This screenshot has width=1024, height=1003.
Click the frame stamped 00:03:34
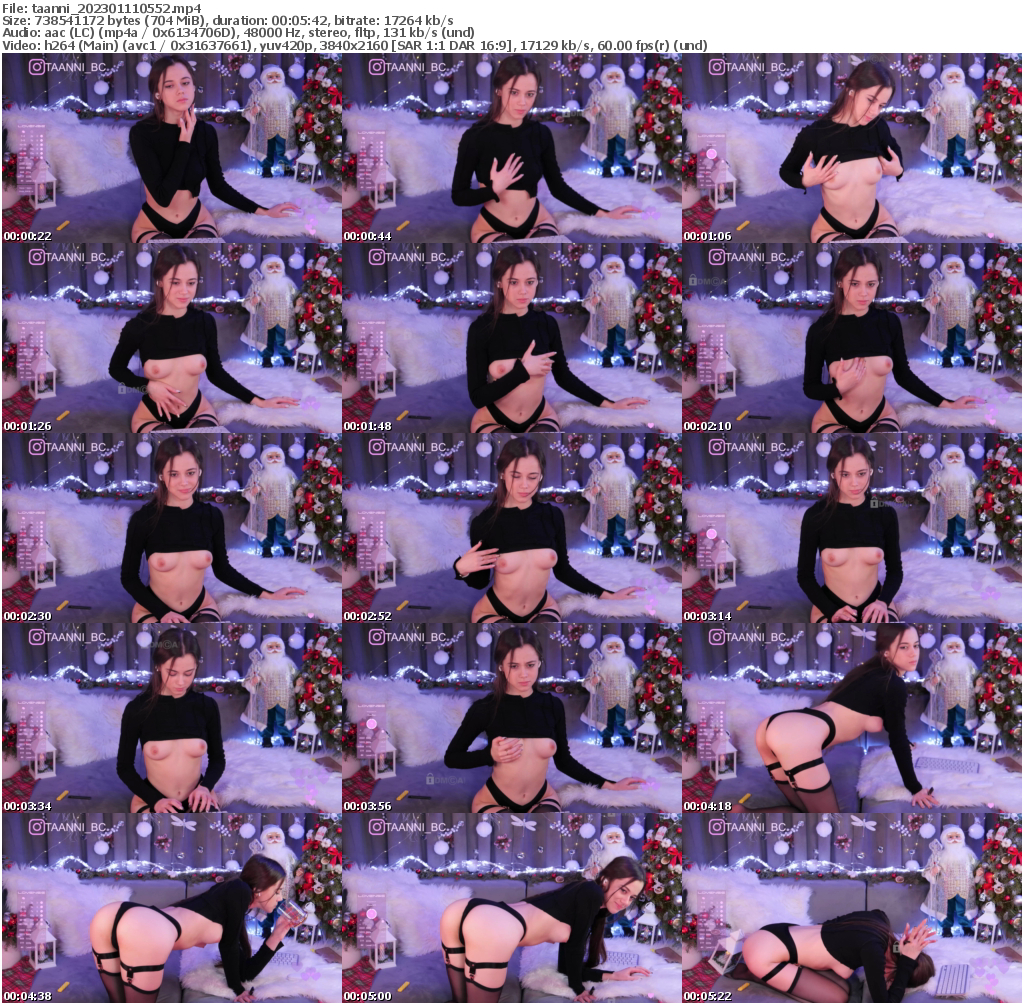[x=172, y=719]
